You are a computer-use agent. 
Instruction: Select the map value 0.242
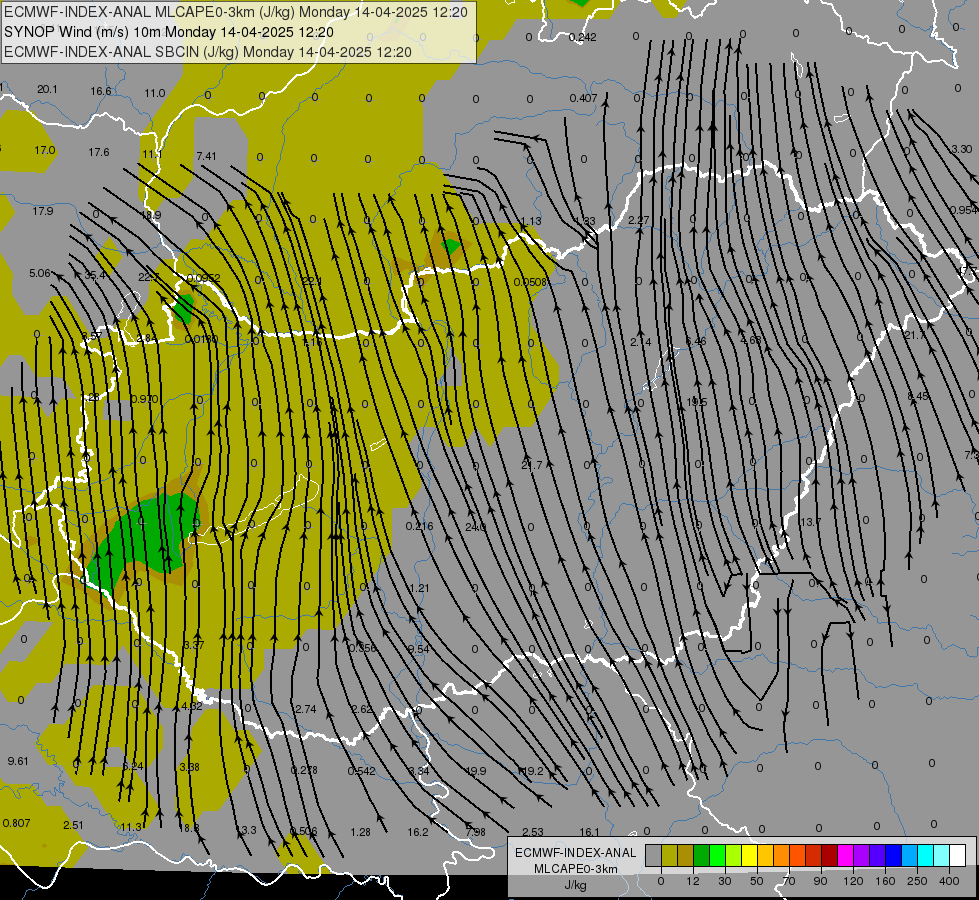coord(583,37)
